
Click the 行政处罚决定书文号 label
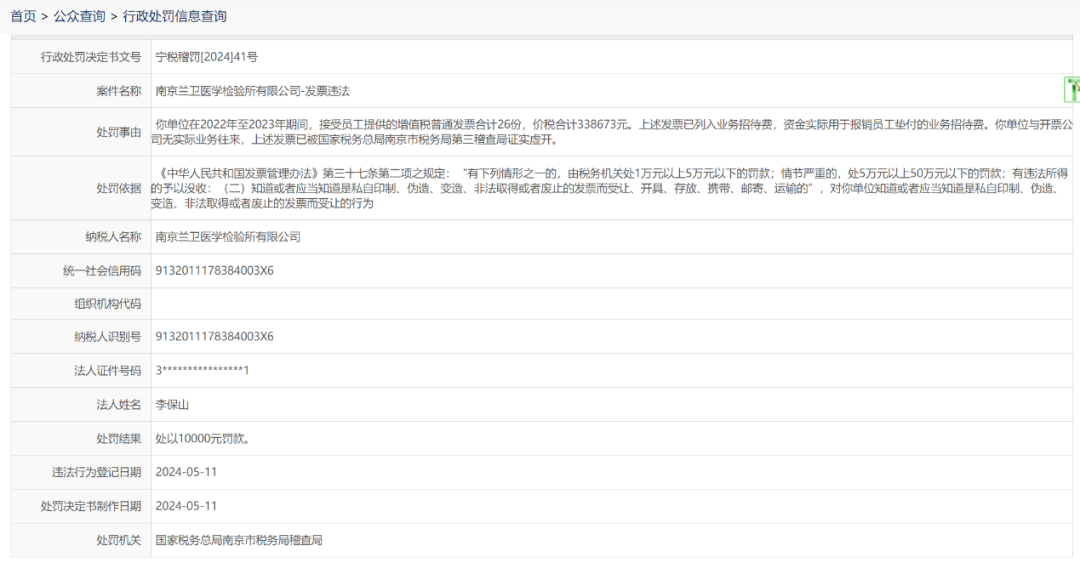point(90,57)
